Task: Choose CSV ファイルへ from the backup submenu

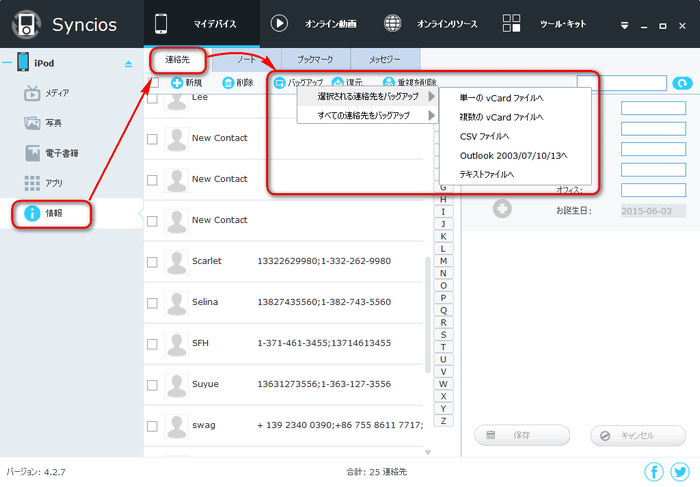Action: (x=484, y=136)
